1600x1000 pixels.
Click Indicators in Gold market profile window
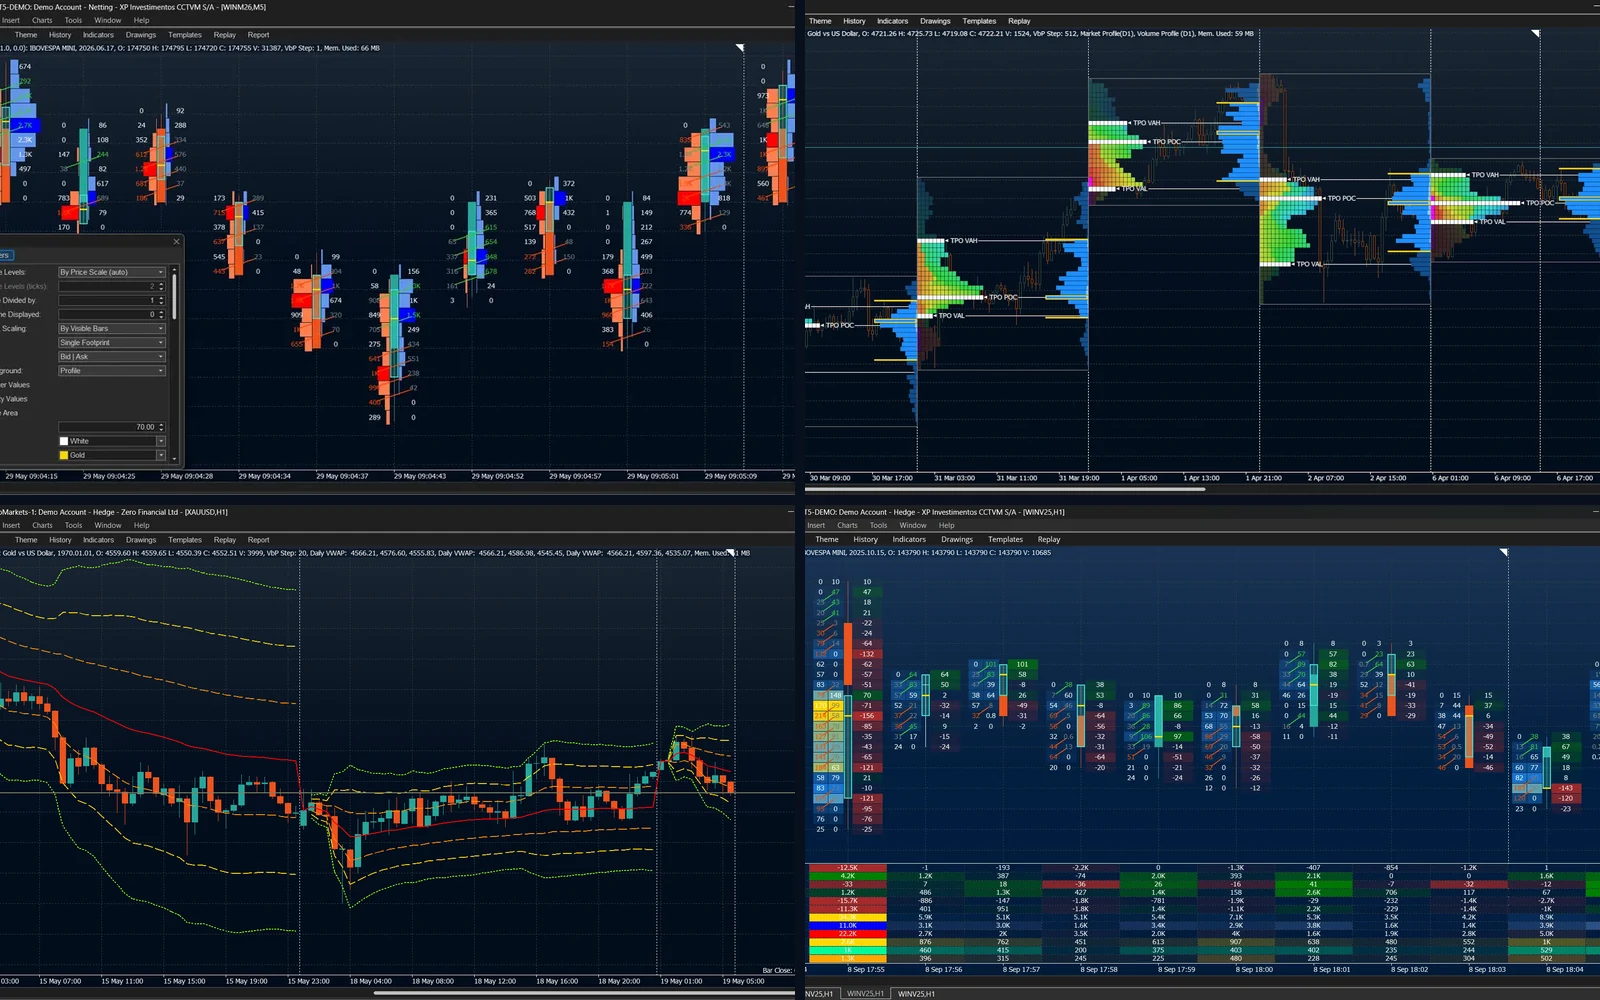pyautogui.click(x=893, y=21)
